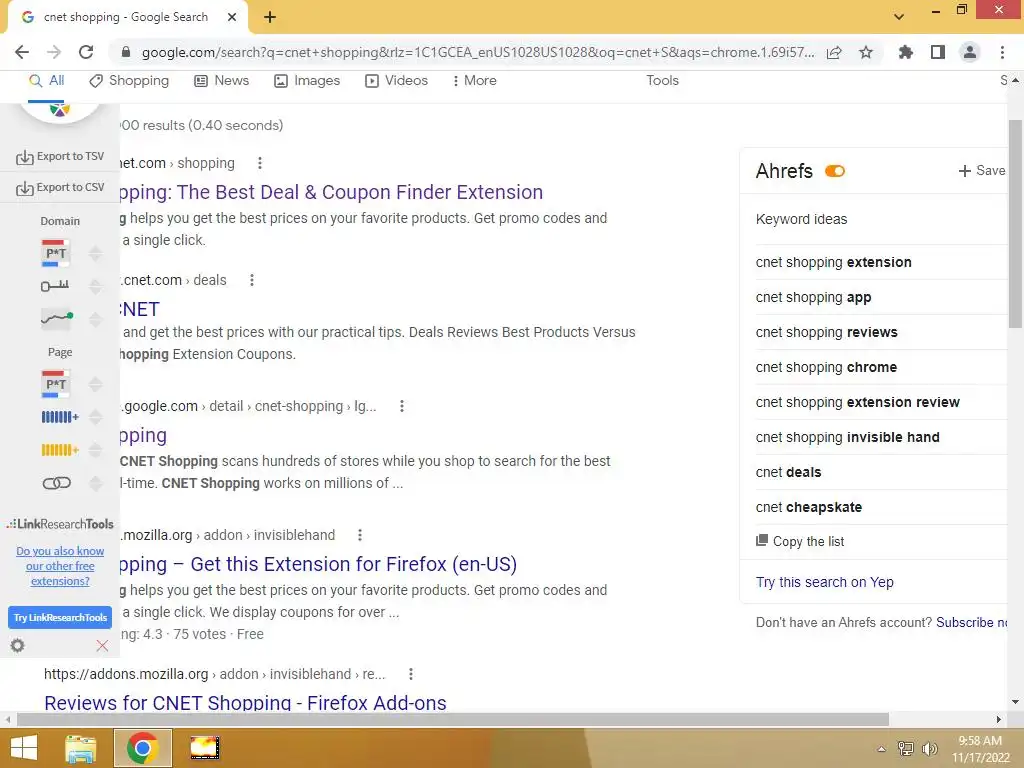
Task: Select the Page Power*Trust icon
Action: pyautogui.click(x=56, y=384)
